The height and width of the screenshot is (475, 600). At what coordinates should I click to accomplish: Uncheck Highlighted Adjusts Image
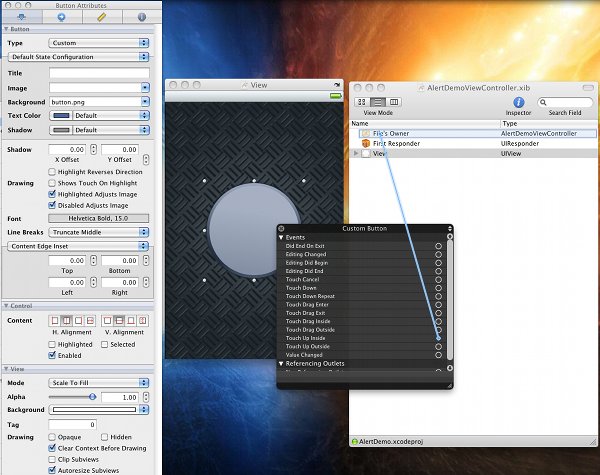[51, 194]
